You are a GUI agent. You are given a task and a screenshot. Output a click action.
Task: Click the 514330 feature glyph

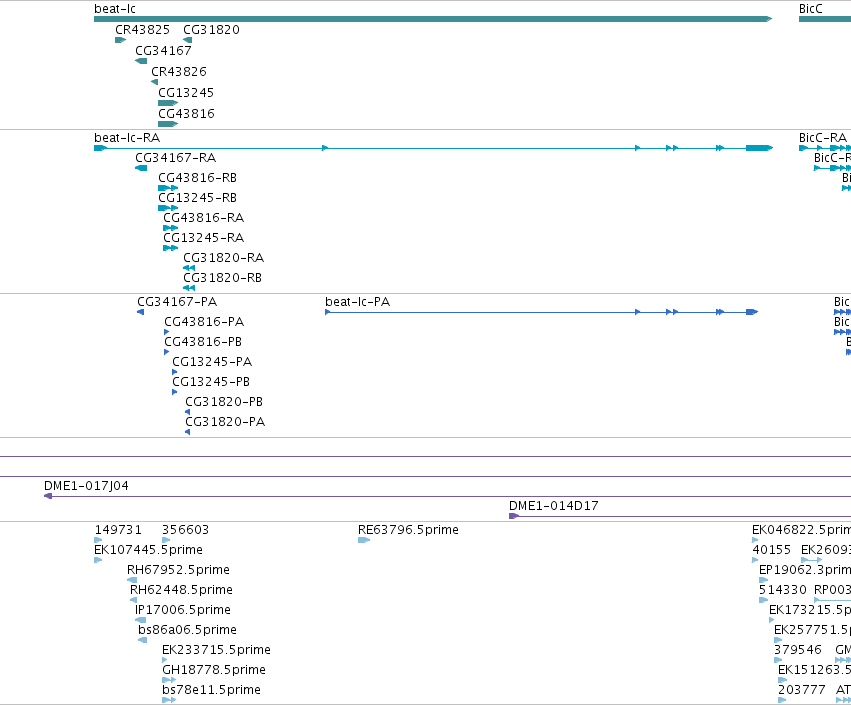[763, 600]
